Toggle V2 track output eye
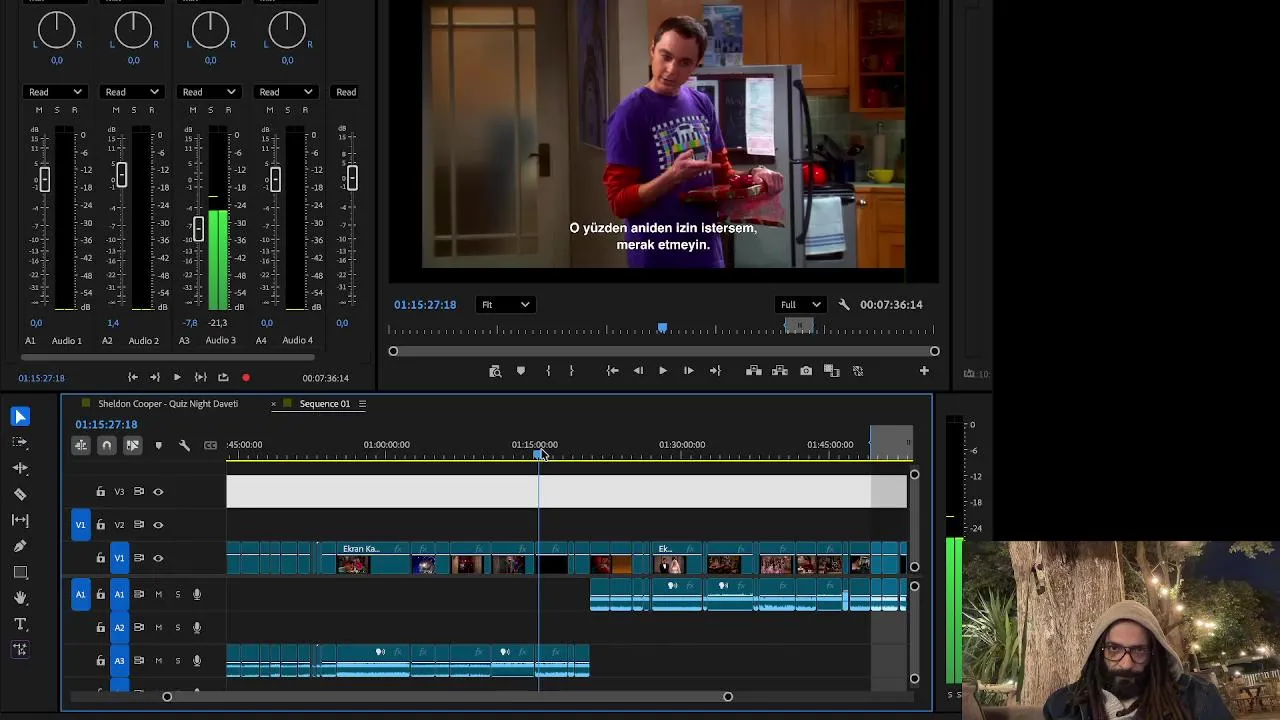 coord(158,525)
